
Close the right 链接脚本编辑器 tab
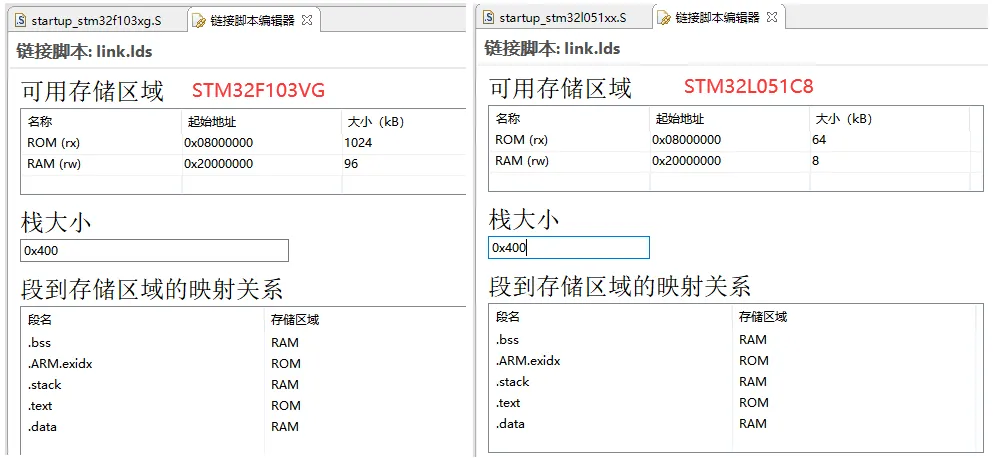point(771,17)
